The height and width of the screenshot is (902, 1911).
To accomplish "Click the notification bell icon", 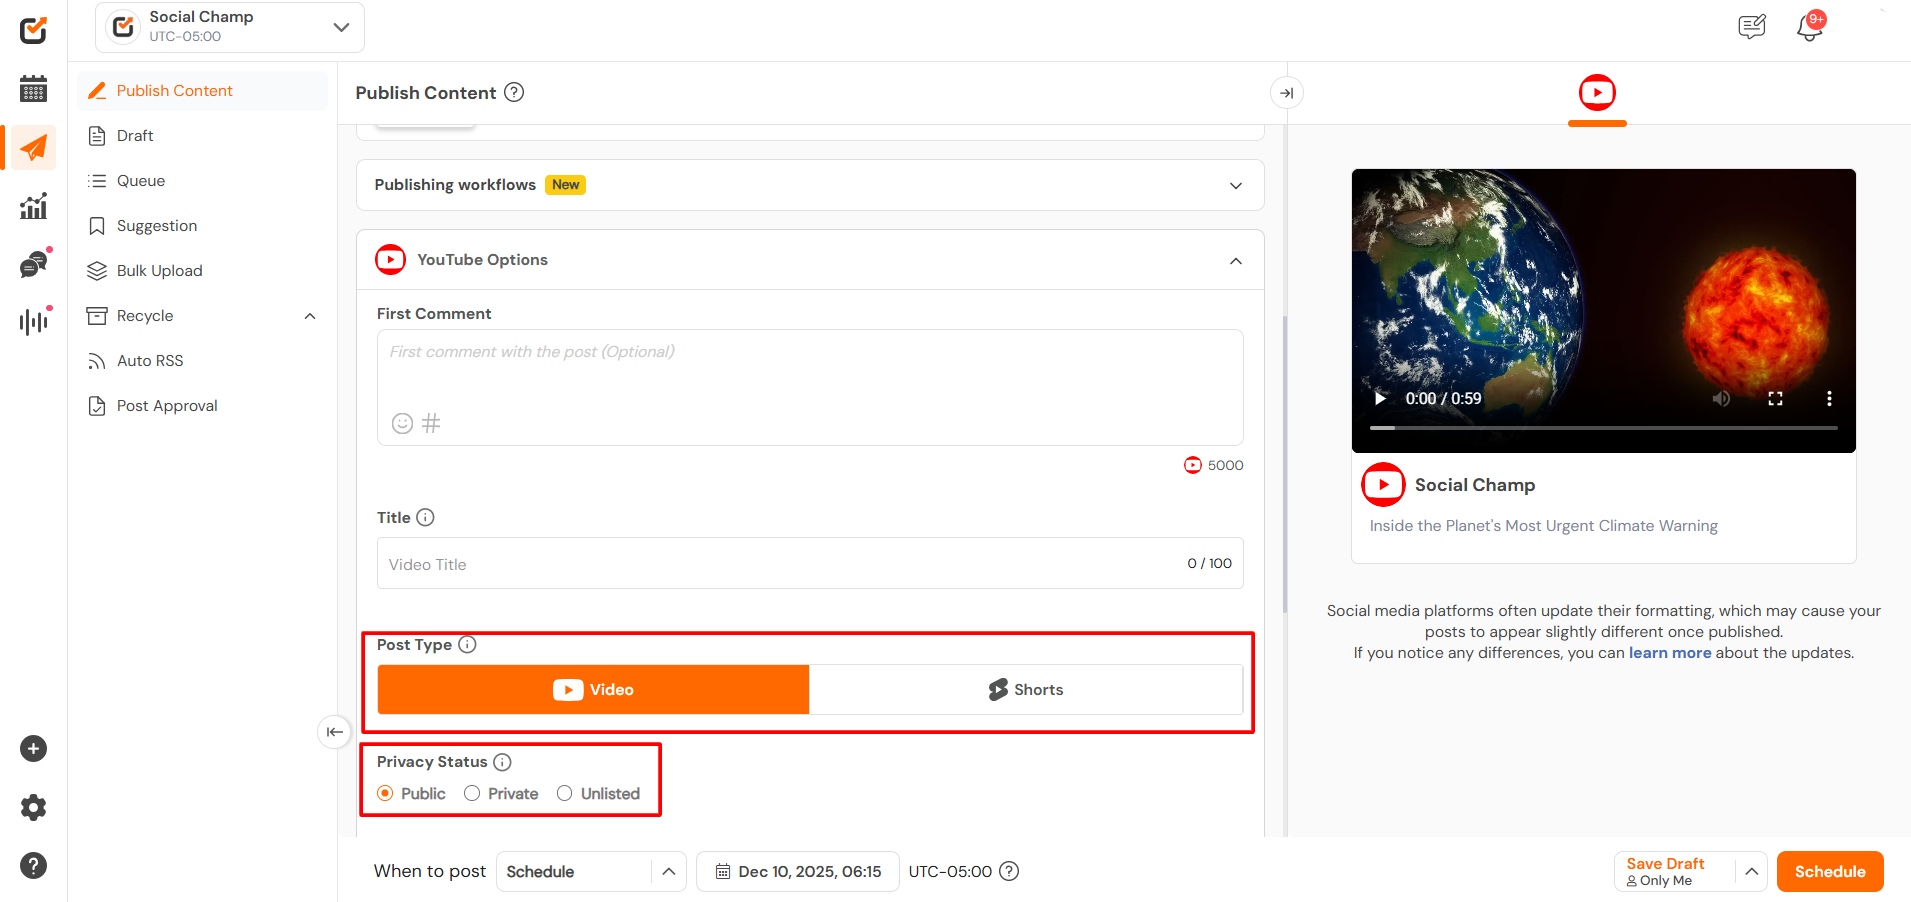I will (x=1809, y=27).
